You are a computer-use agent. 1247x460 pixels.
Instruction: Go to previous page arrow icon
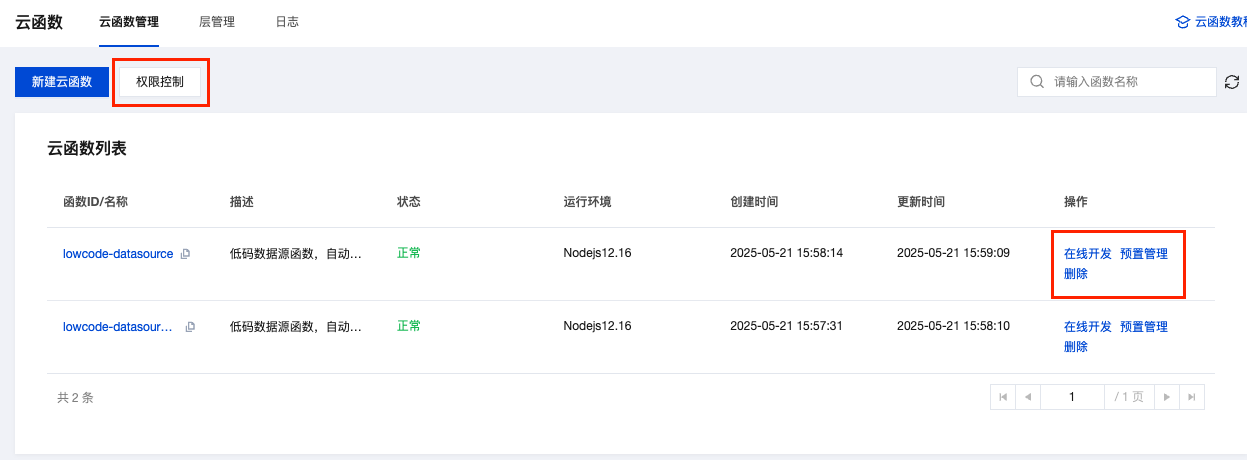pos(1028,397)
